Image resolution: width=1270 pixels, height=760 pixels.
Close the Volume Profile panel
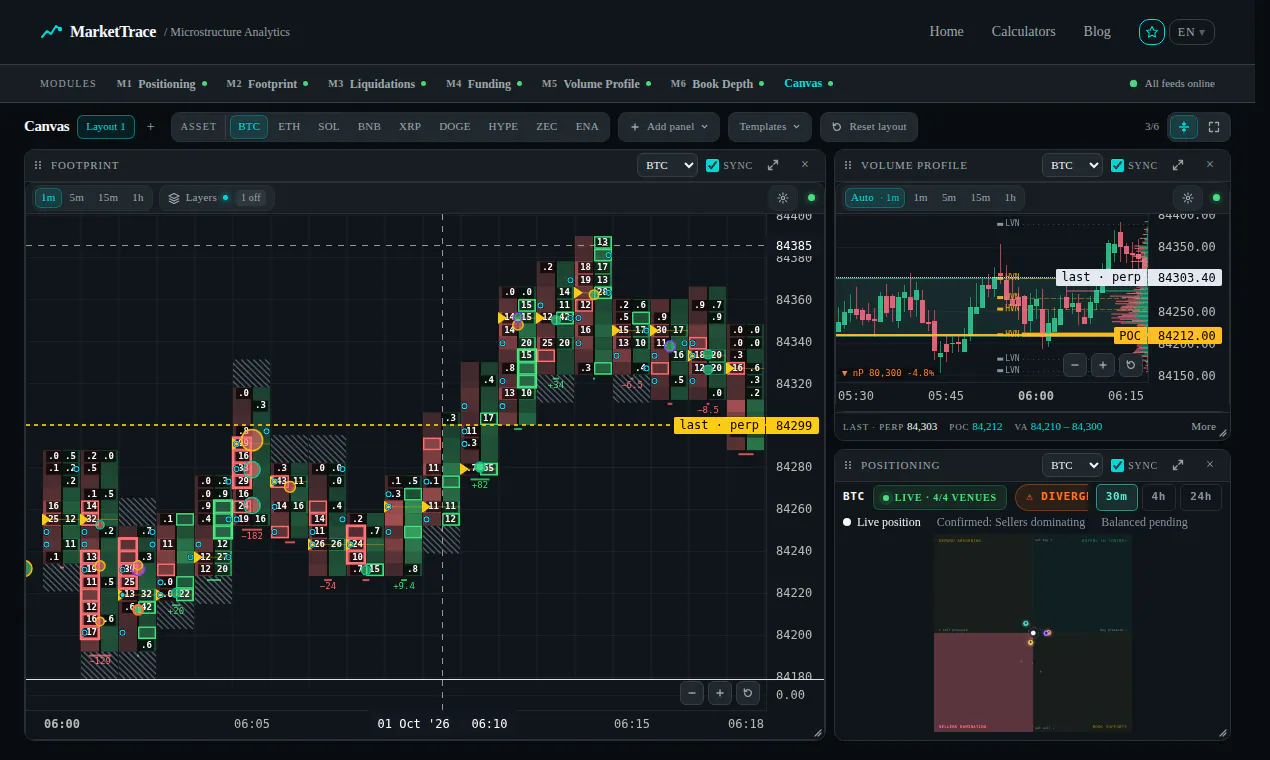[1210, 165]
